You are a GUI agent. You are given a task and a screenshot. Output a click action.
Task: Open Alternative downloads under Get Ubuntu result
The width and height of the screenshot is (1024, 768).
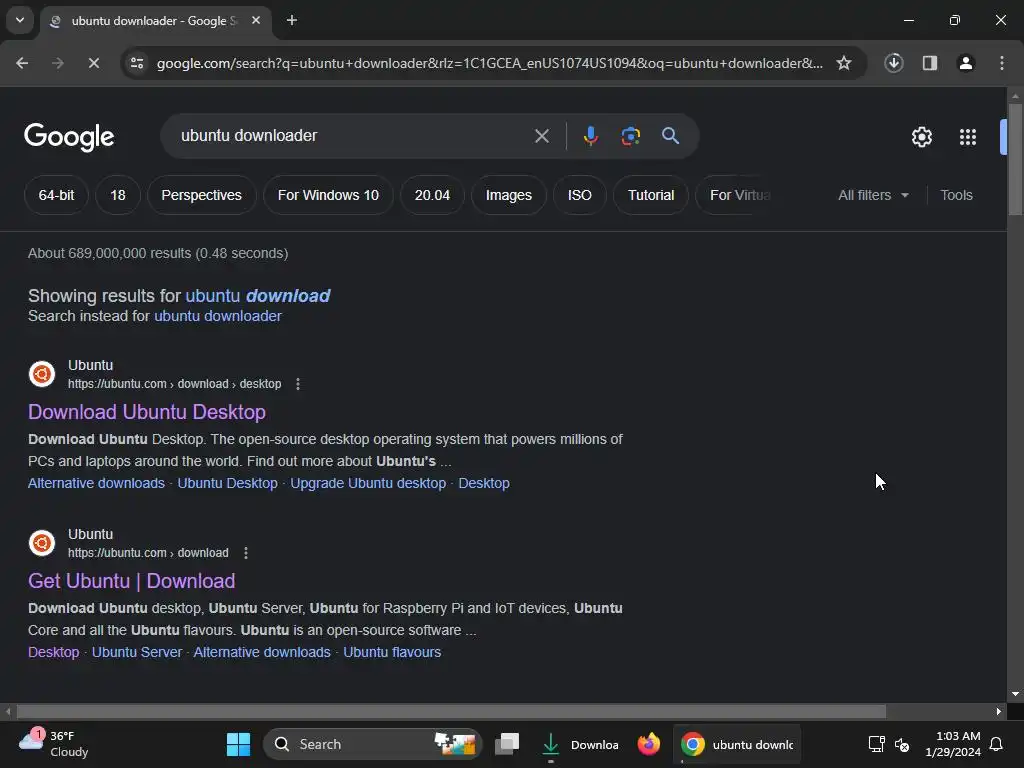pos(262,652)
